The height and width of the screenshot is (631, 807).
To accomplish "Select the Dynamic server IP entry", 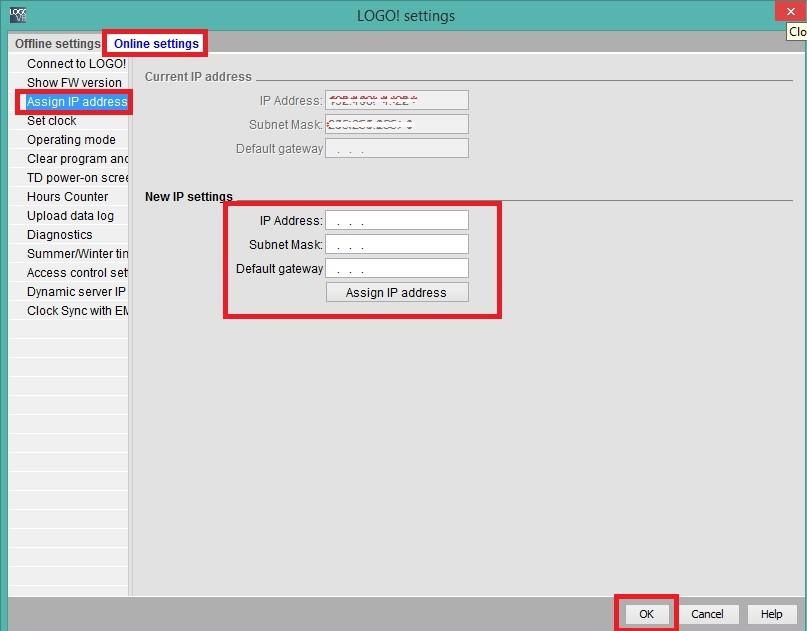I will [76, 292].
